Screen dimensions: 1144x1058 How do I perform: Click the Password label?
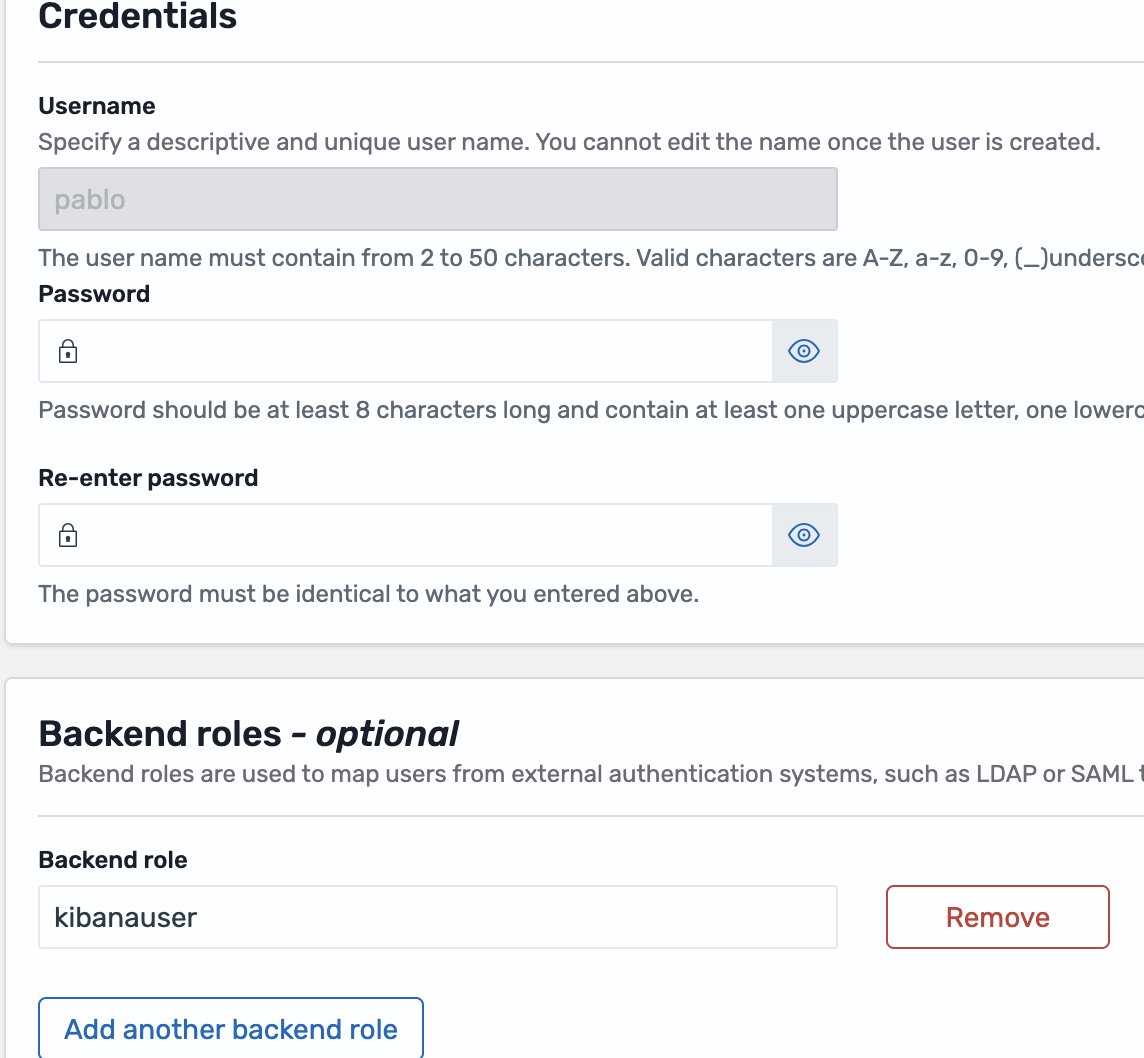pyautogui.click(x=94, y=294)
